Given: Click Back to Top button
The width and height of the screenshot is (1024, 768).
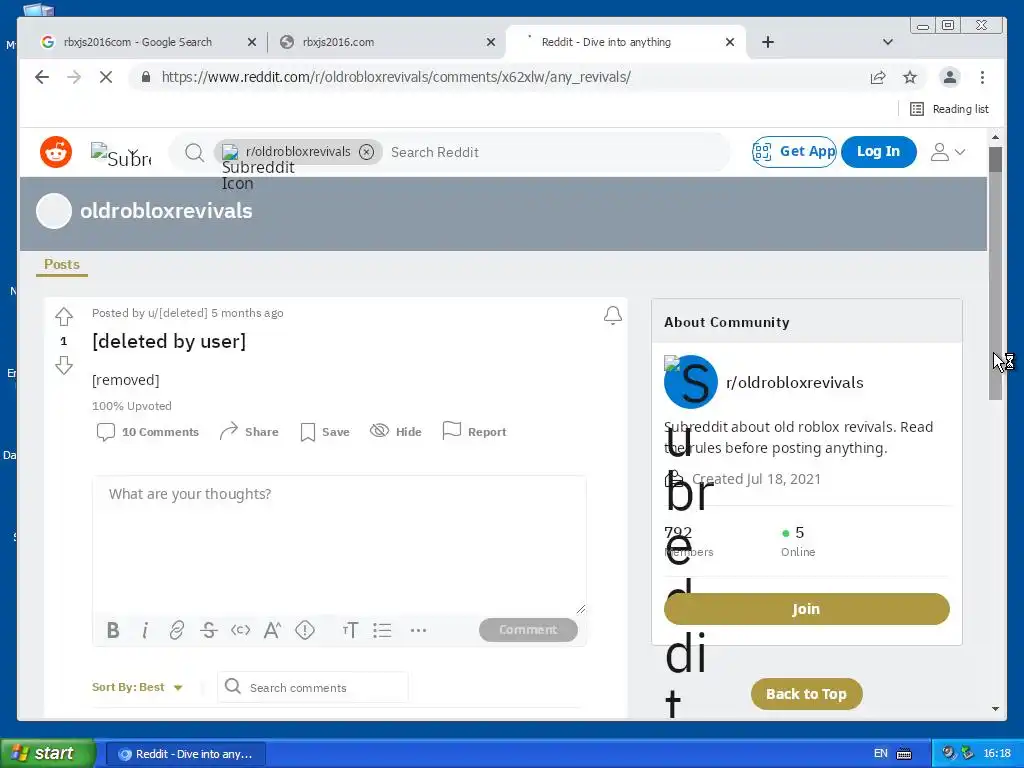Looking at the screenshot, I should (807, 694).
